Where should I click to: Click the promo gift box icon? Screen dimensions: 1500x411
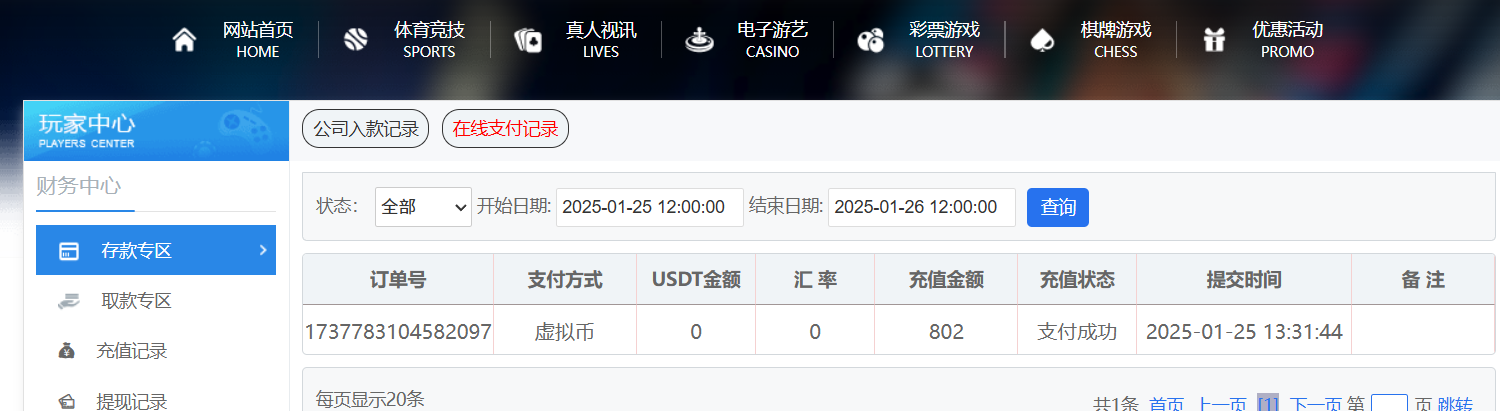(x=1215, y=40)
